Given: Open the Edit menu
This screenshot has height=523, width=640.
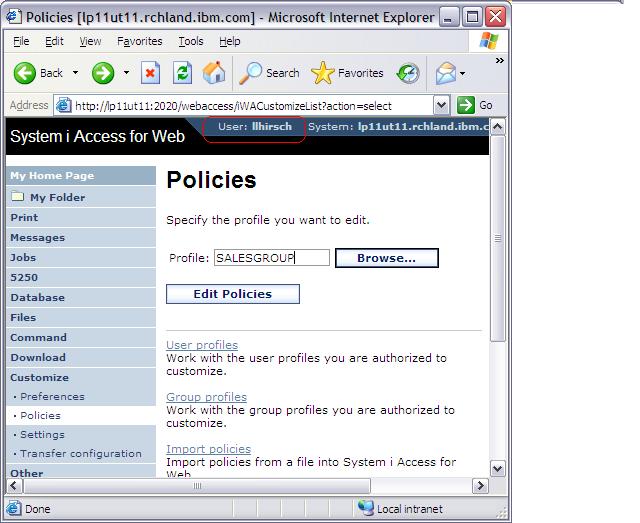Looking at the screenshot, I should (54, 41).
